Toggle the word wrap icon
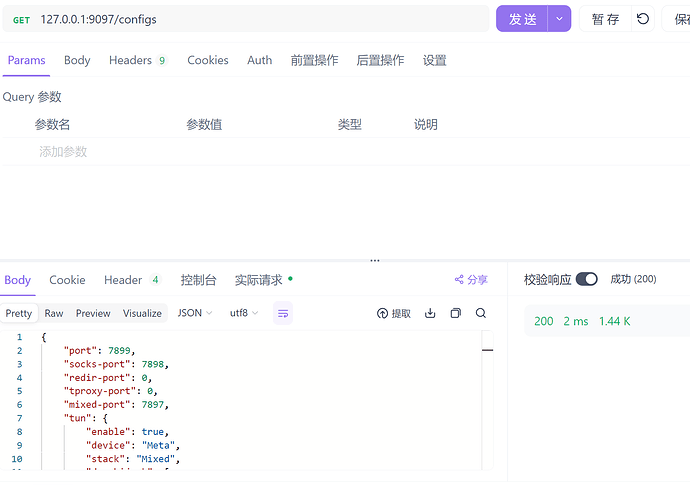 coord(283,313)
